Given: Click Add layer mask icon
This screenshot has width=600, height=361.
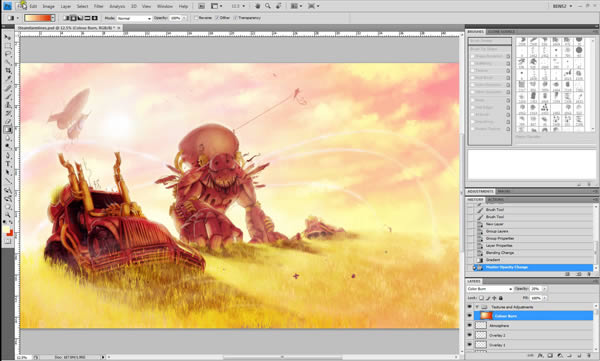Looking at the screenshot, I should tap(550, 356).
